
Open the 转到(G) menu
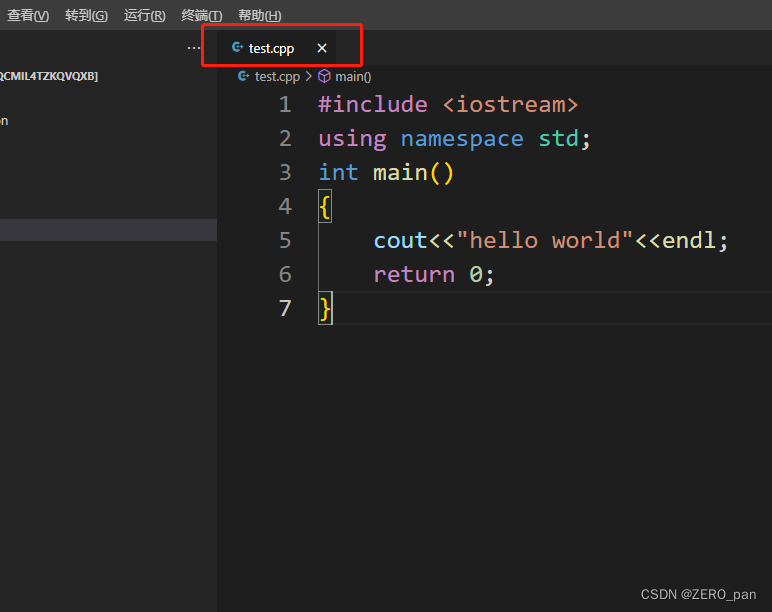click(86, 15)
